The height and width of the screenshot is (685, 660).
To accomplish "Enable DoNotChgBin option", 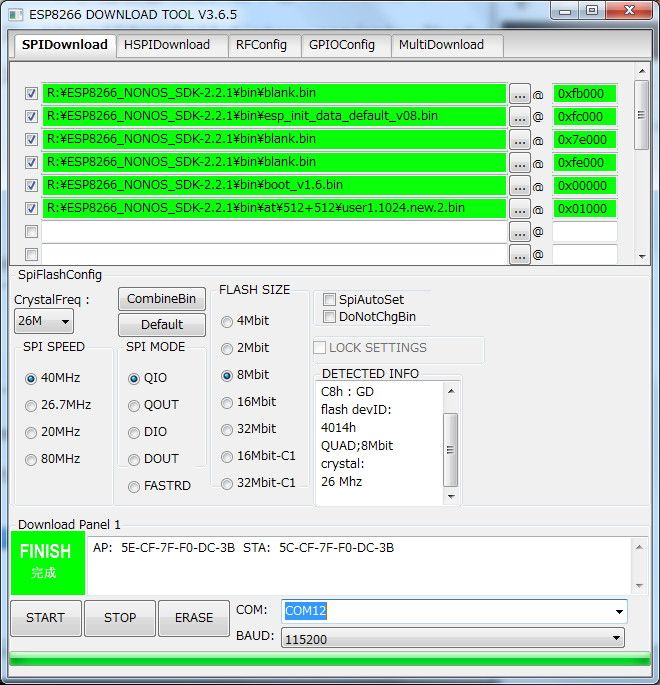I will pos(329,316).
